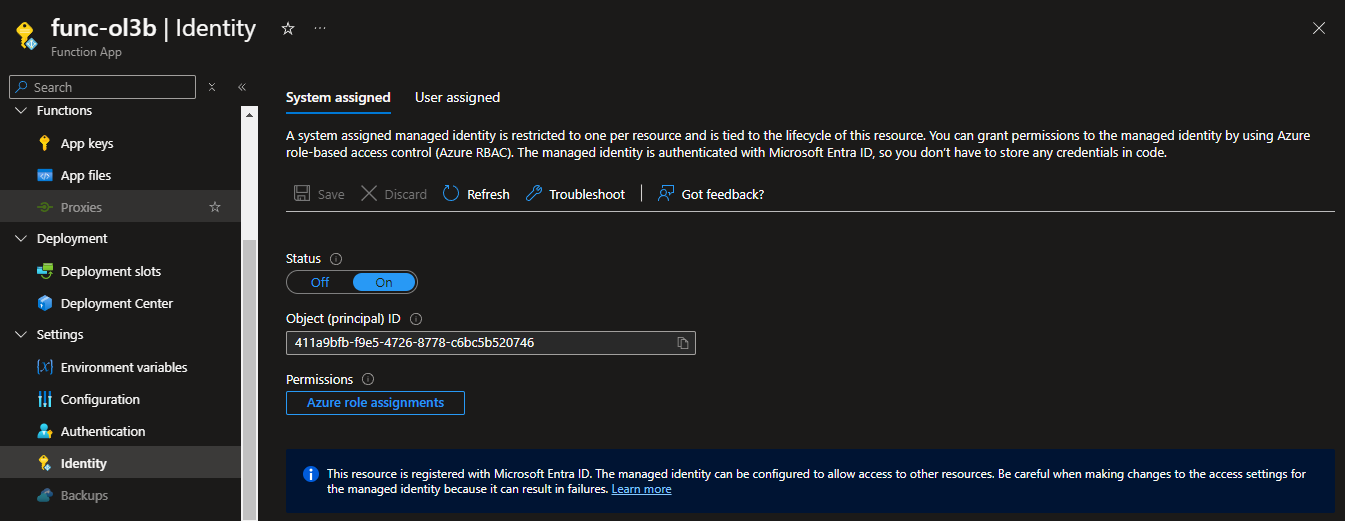Open Configuration settings
1345x521 pixels.
[x=100, y=399]
